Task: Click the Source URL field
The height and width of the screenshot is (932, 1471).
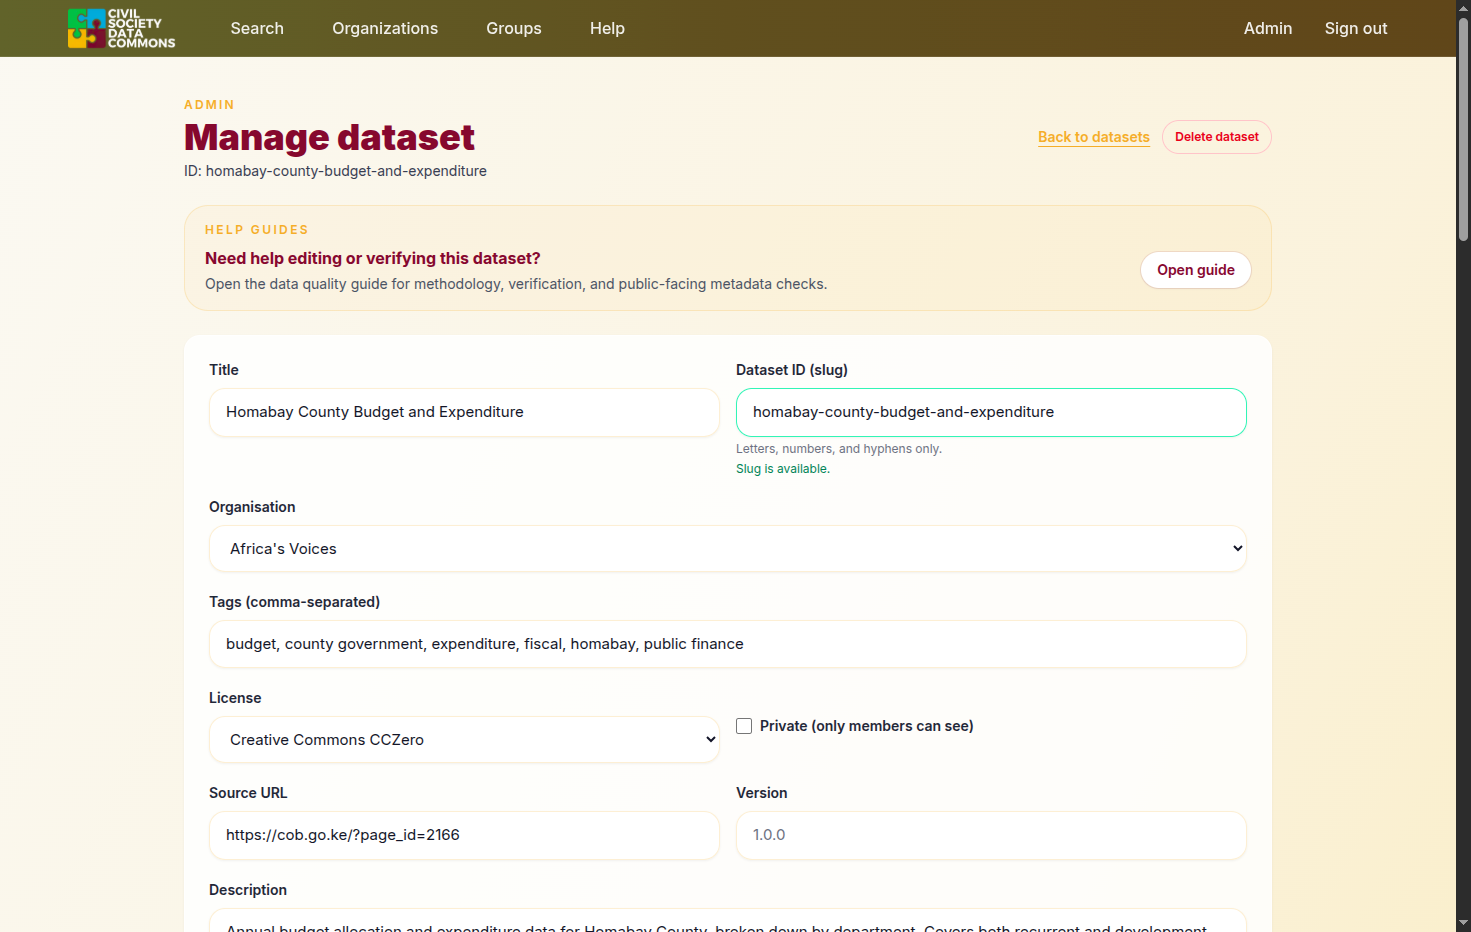Action: (464, 835)
